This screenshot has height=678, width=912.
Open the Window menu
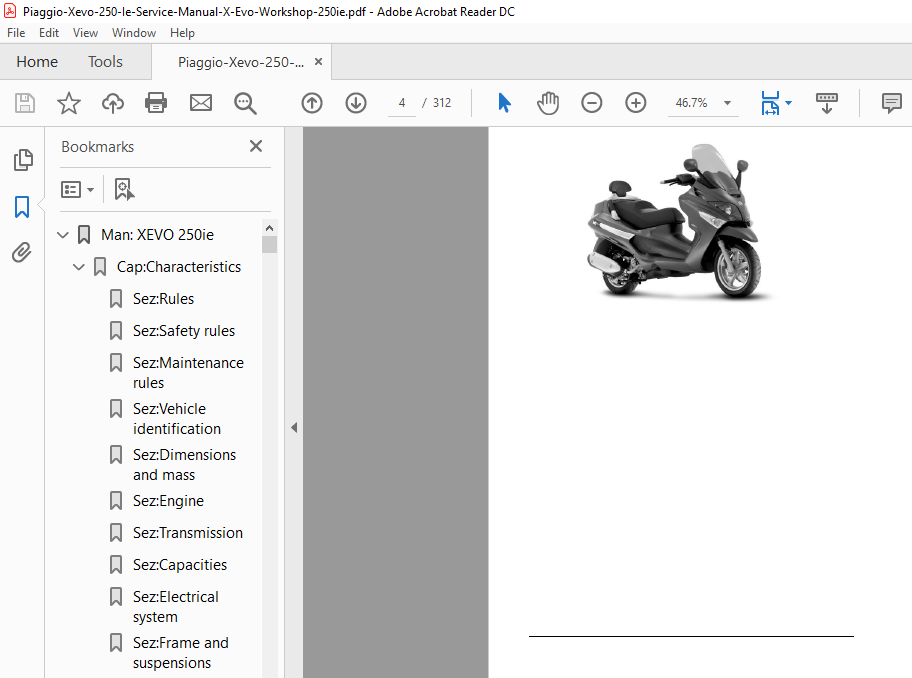click(134, 33)
